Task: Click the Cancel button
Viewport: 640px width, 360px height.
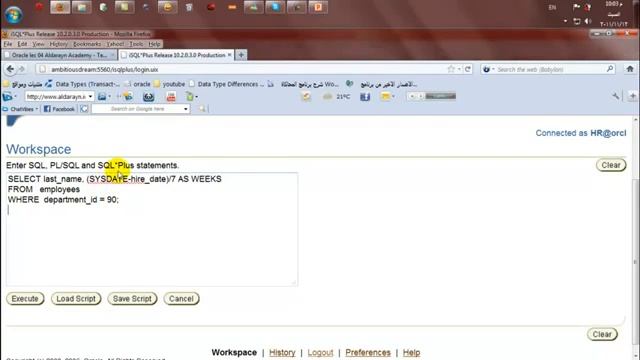Action: [181, 299]
